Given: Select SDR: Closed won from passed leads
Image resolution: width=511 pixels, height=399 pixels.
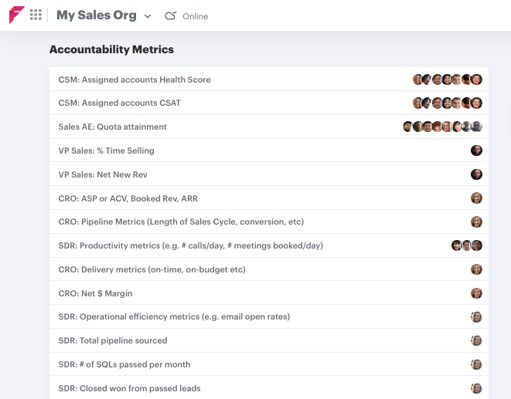Looking at the screenshot, I should click(x=269, y=388).
